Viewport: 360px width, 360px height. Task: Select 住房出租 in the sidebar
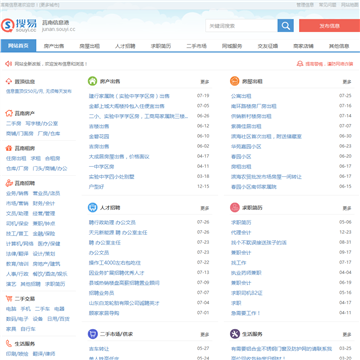16,159
